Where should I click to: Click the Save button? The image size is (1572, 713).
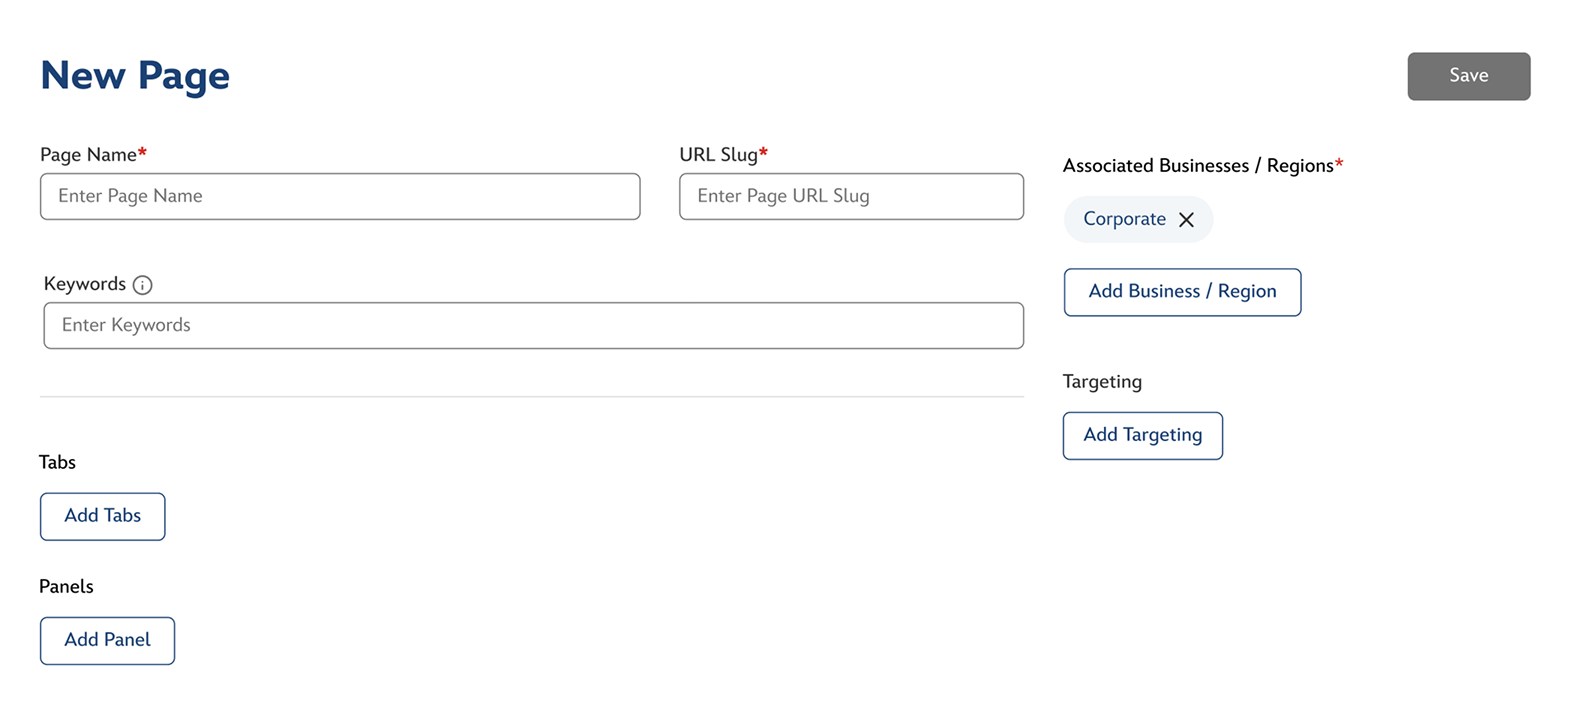pyautogui.click(x=1468, y=76)
